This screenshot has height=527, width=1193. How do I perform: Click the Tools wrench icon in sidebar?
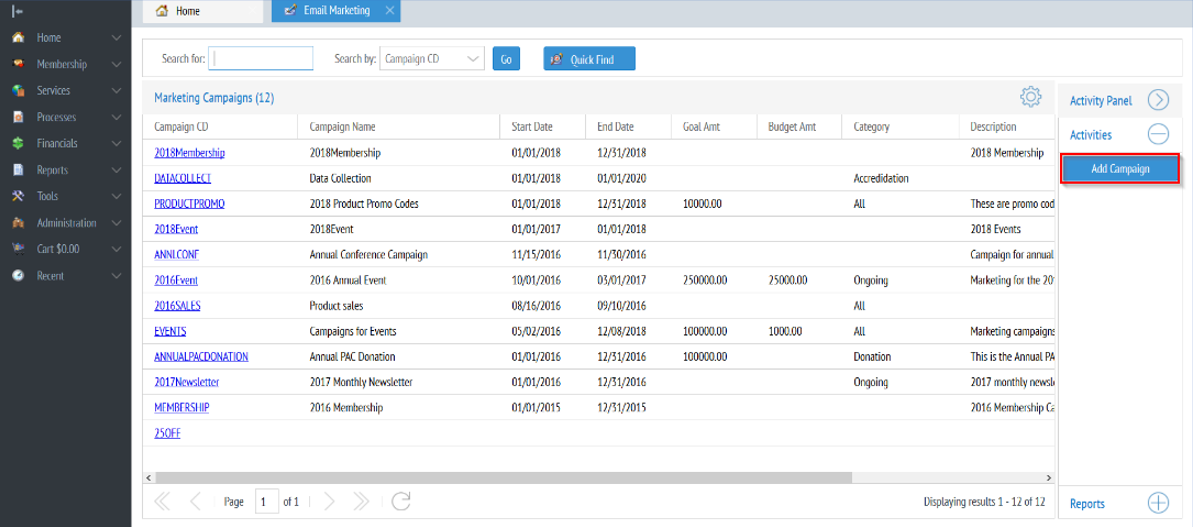click(18, 196)
